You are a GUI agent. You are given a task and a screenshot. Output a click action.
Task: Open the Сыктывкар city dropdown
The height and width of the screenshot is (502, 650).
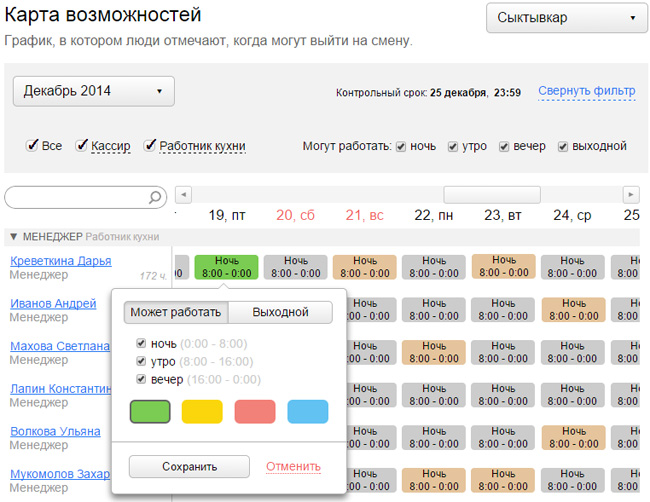567,18
